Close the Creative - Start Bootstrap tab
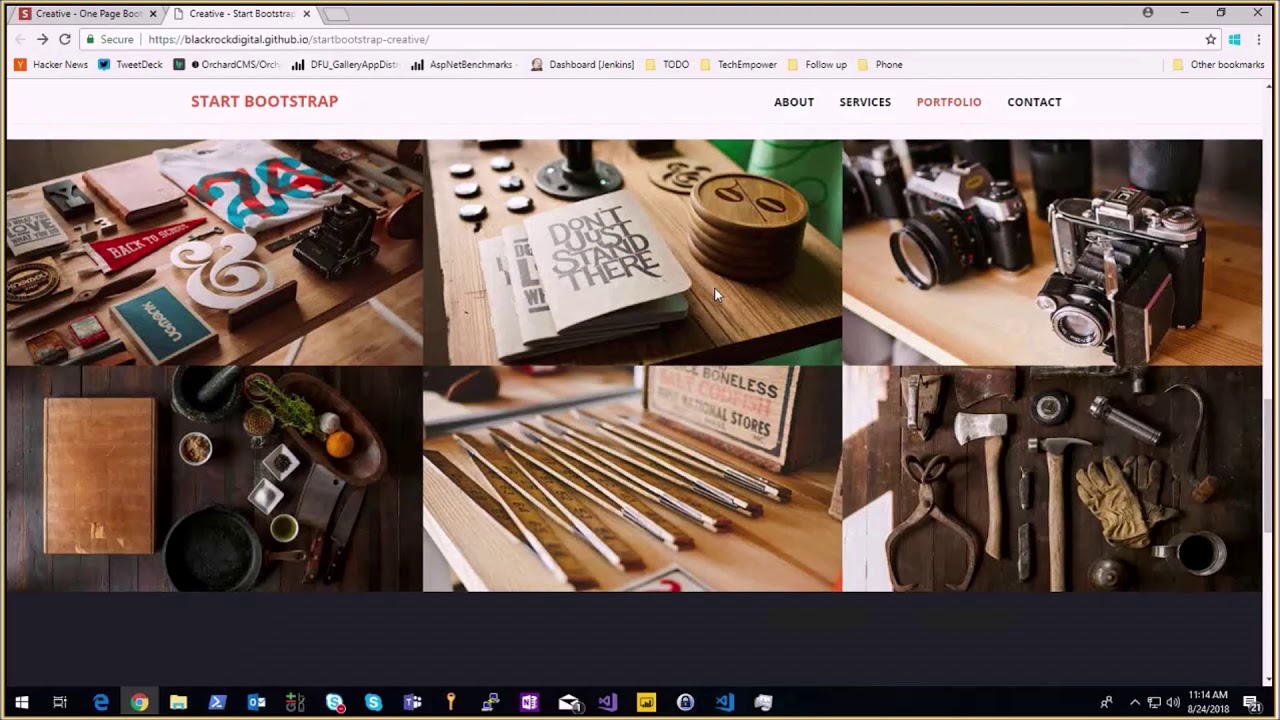Viewport: 1280px width, 720px height. tap(306, 14)
